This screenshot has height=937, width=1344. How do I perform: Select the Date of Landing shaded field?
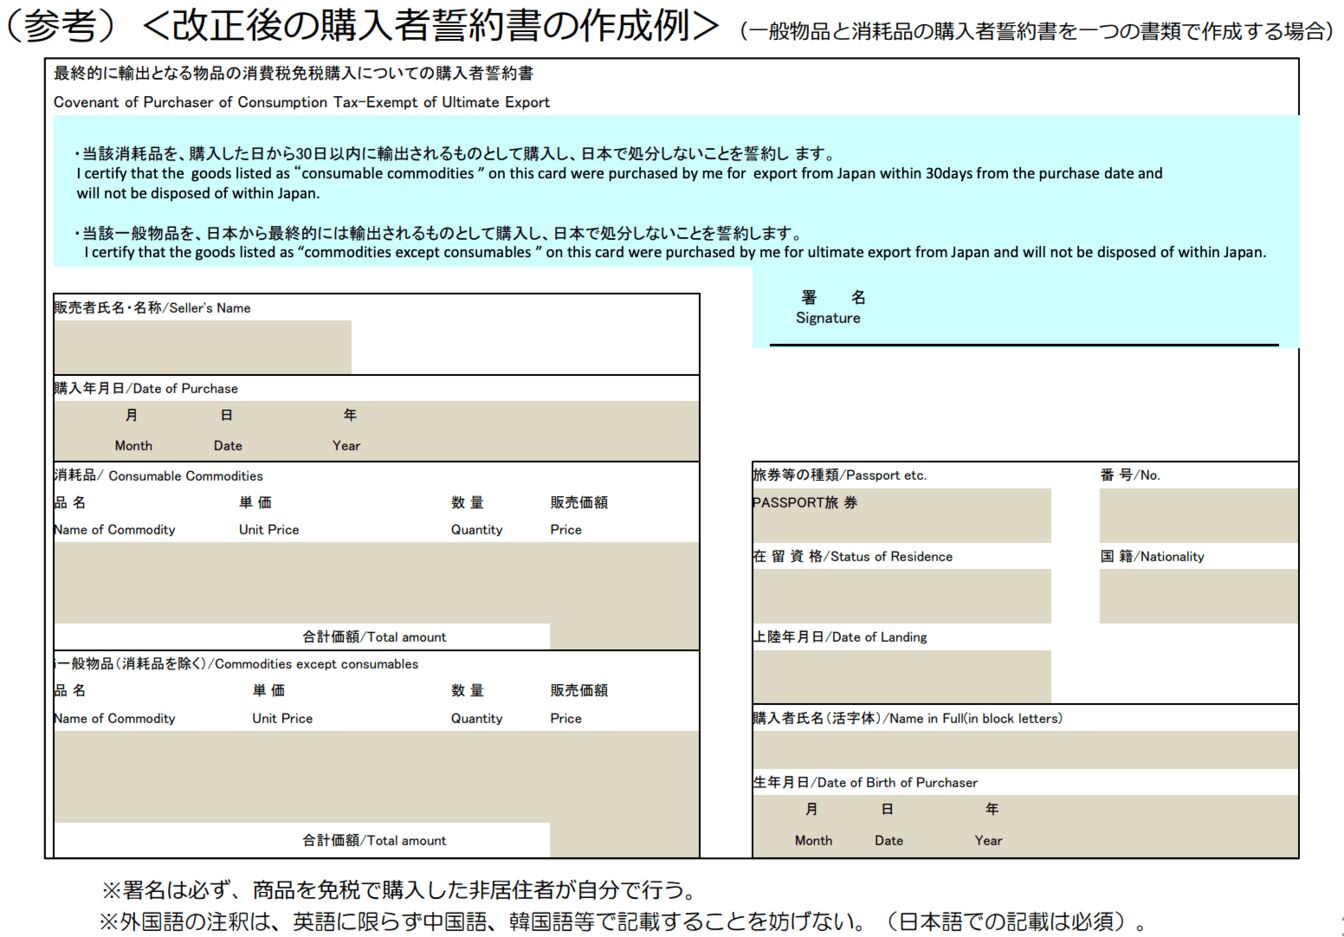click(x=902, y=677)
